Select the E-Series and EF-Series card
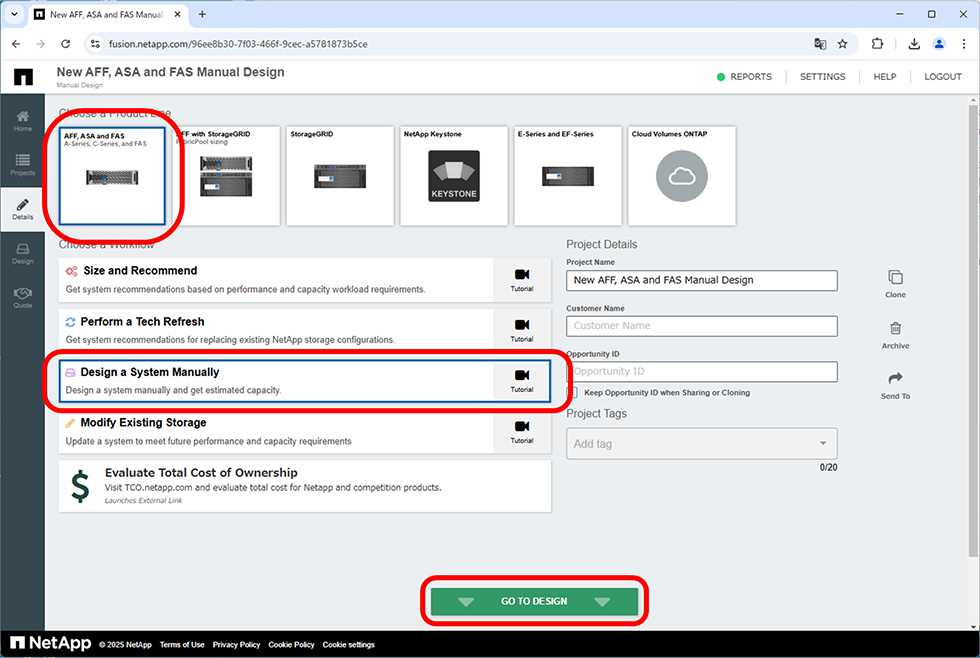The height and width of the screenshot is (658, 980). coord(568,176)
